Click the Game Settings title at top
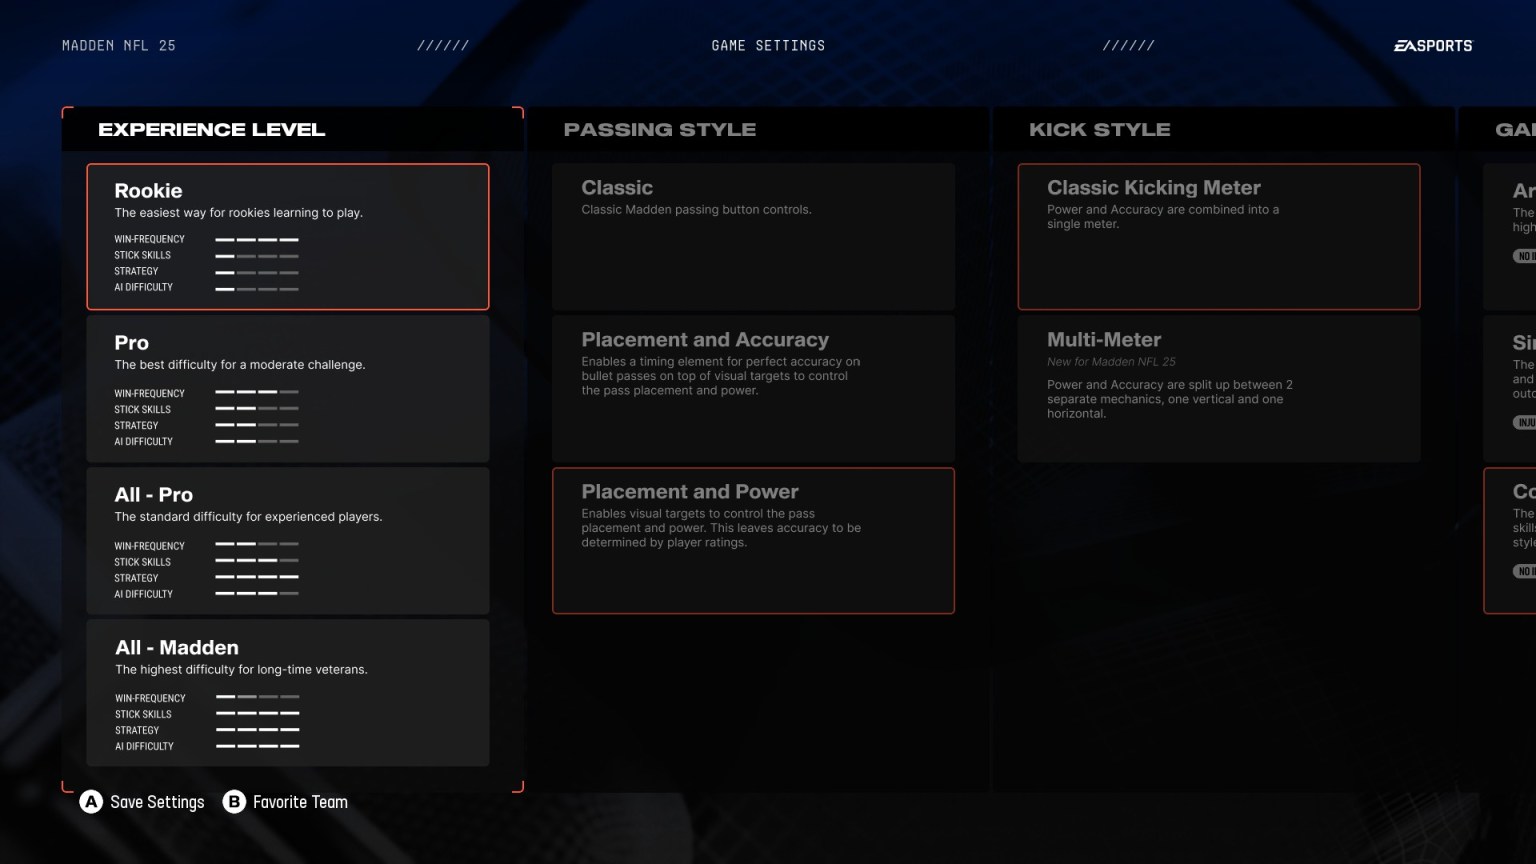This screenshot has height=864, width=1536. 768,46
